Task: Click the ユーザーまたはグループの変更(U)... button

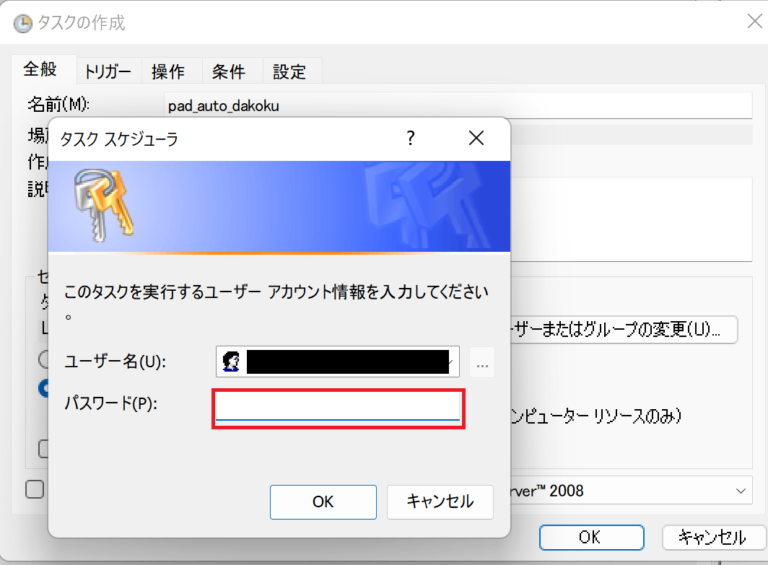Action: click(624, 329)
